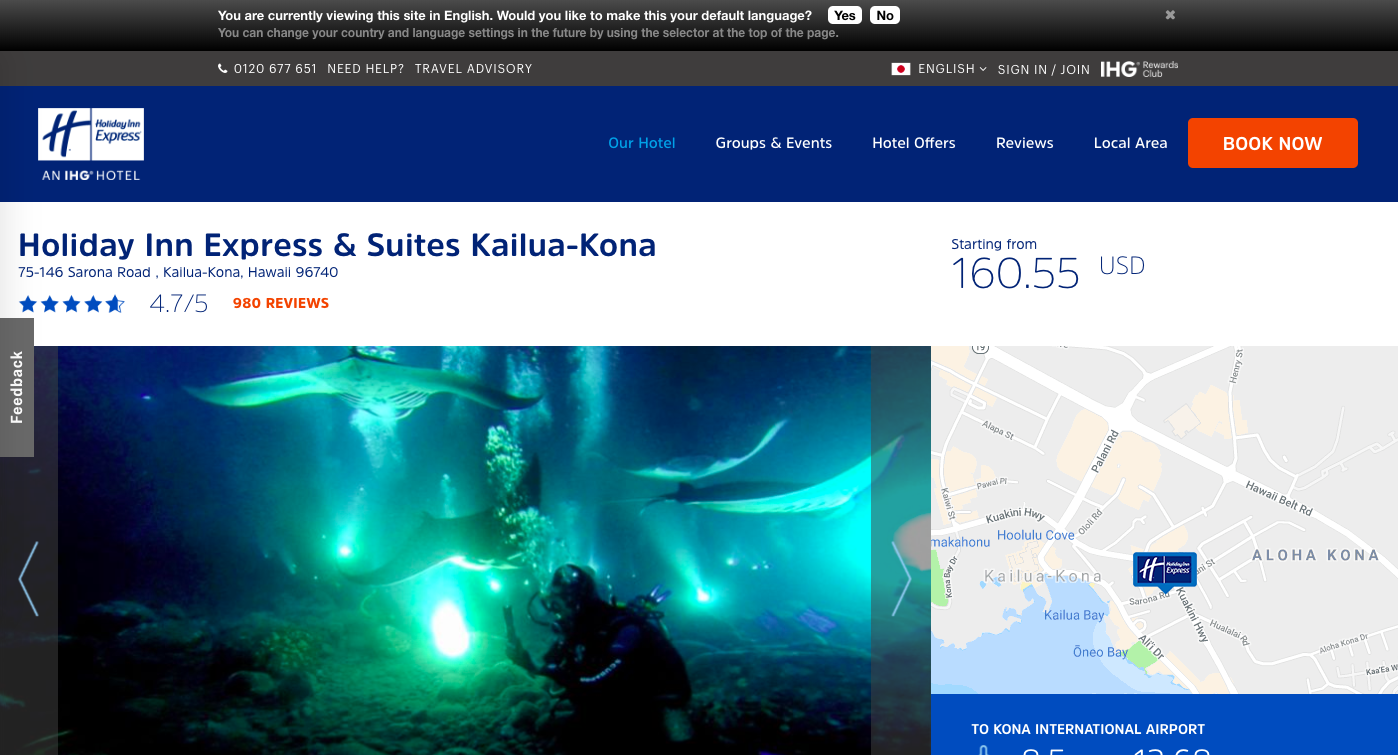Open the Our Hotel menu
This screenshot has width=1398, height=755.
coord(642,143)
